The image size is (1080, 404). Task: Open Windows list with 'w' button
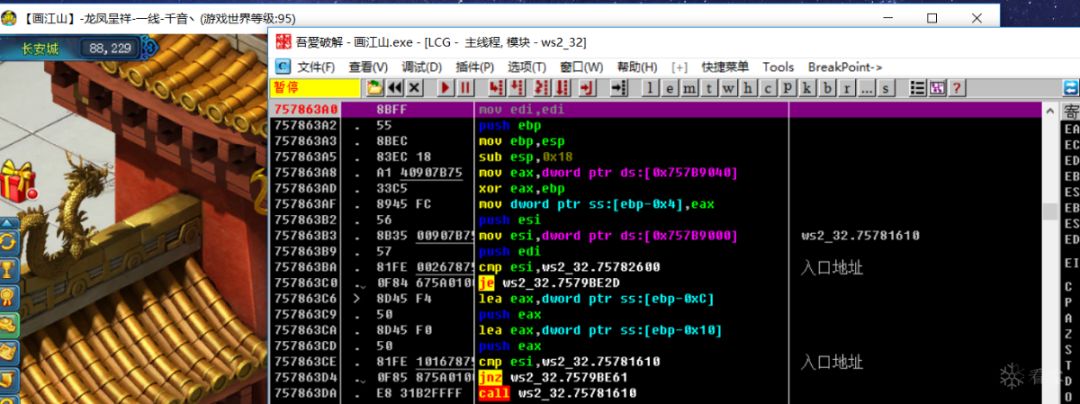point(729,88)
